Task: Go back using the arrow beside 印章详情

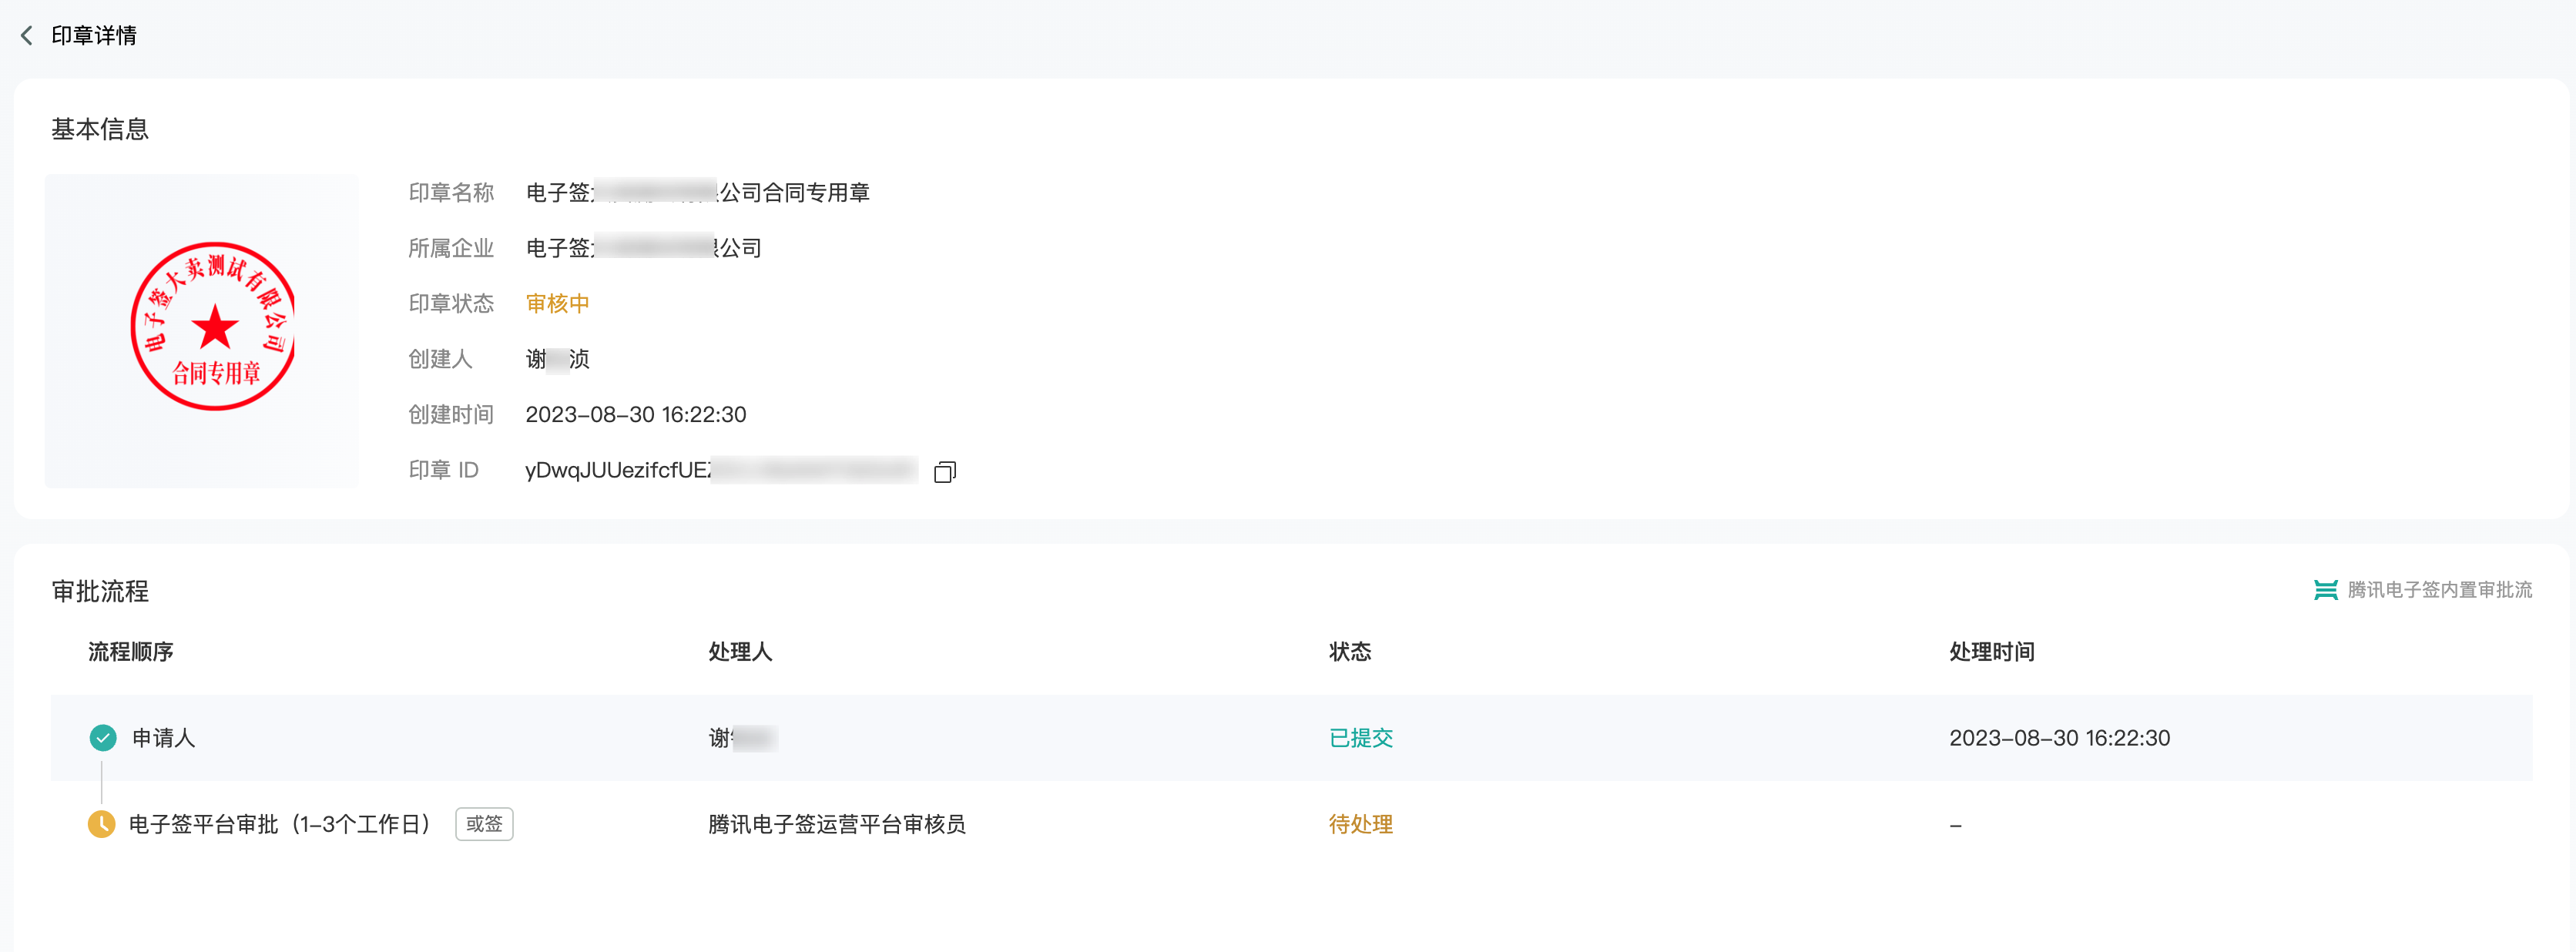Action: tap(27, 36)
